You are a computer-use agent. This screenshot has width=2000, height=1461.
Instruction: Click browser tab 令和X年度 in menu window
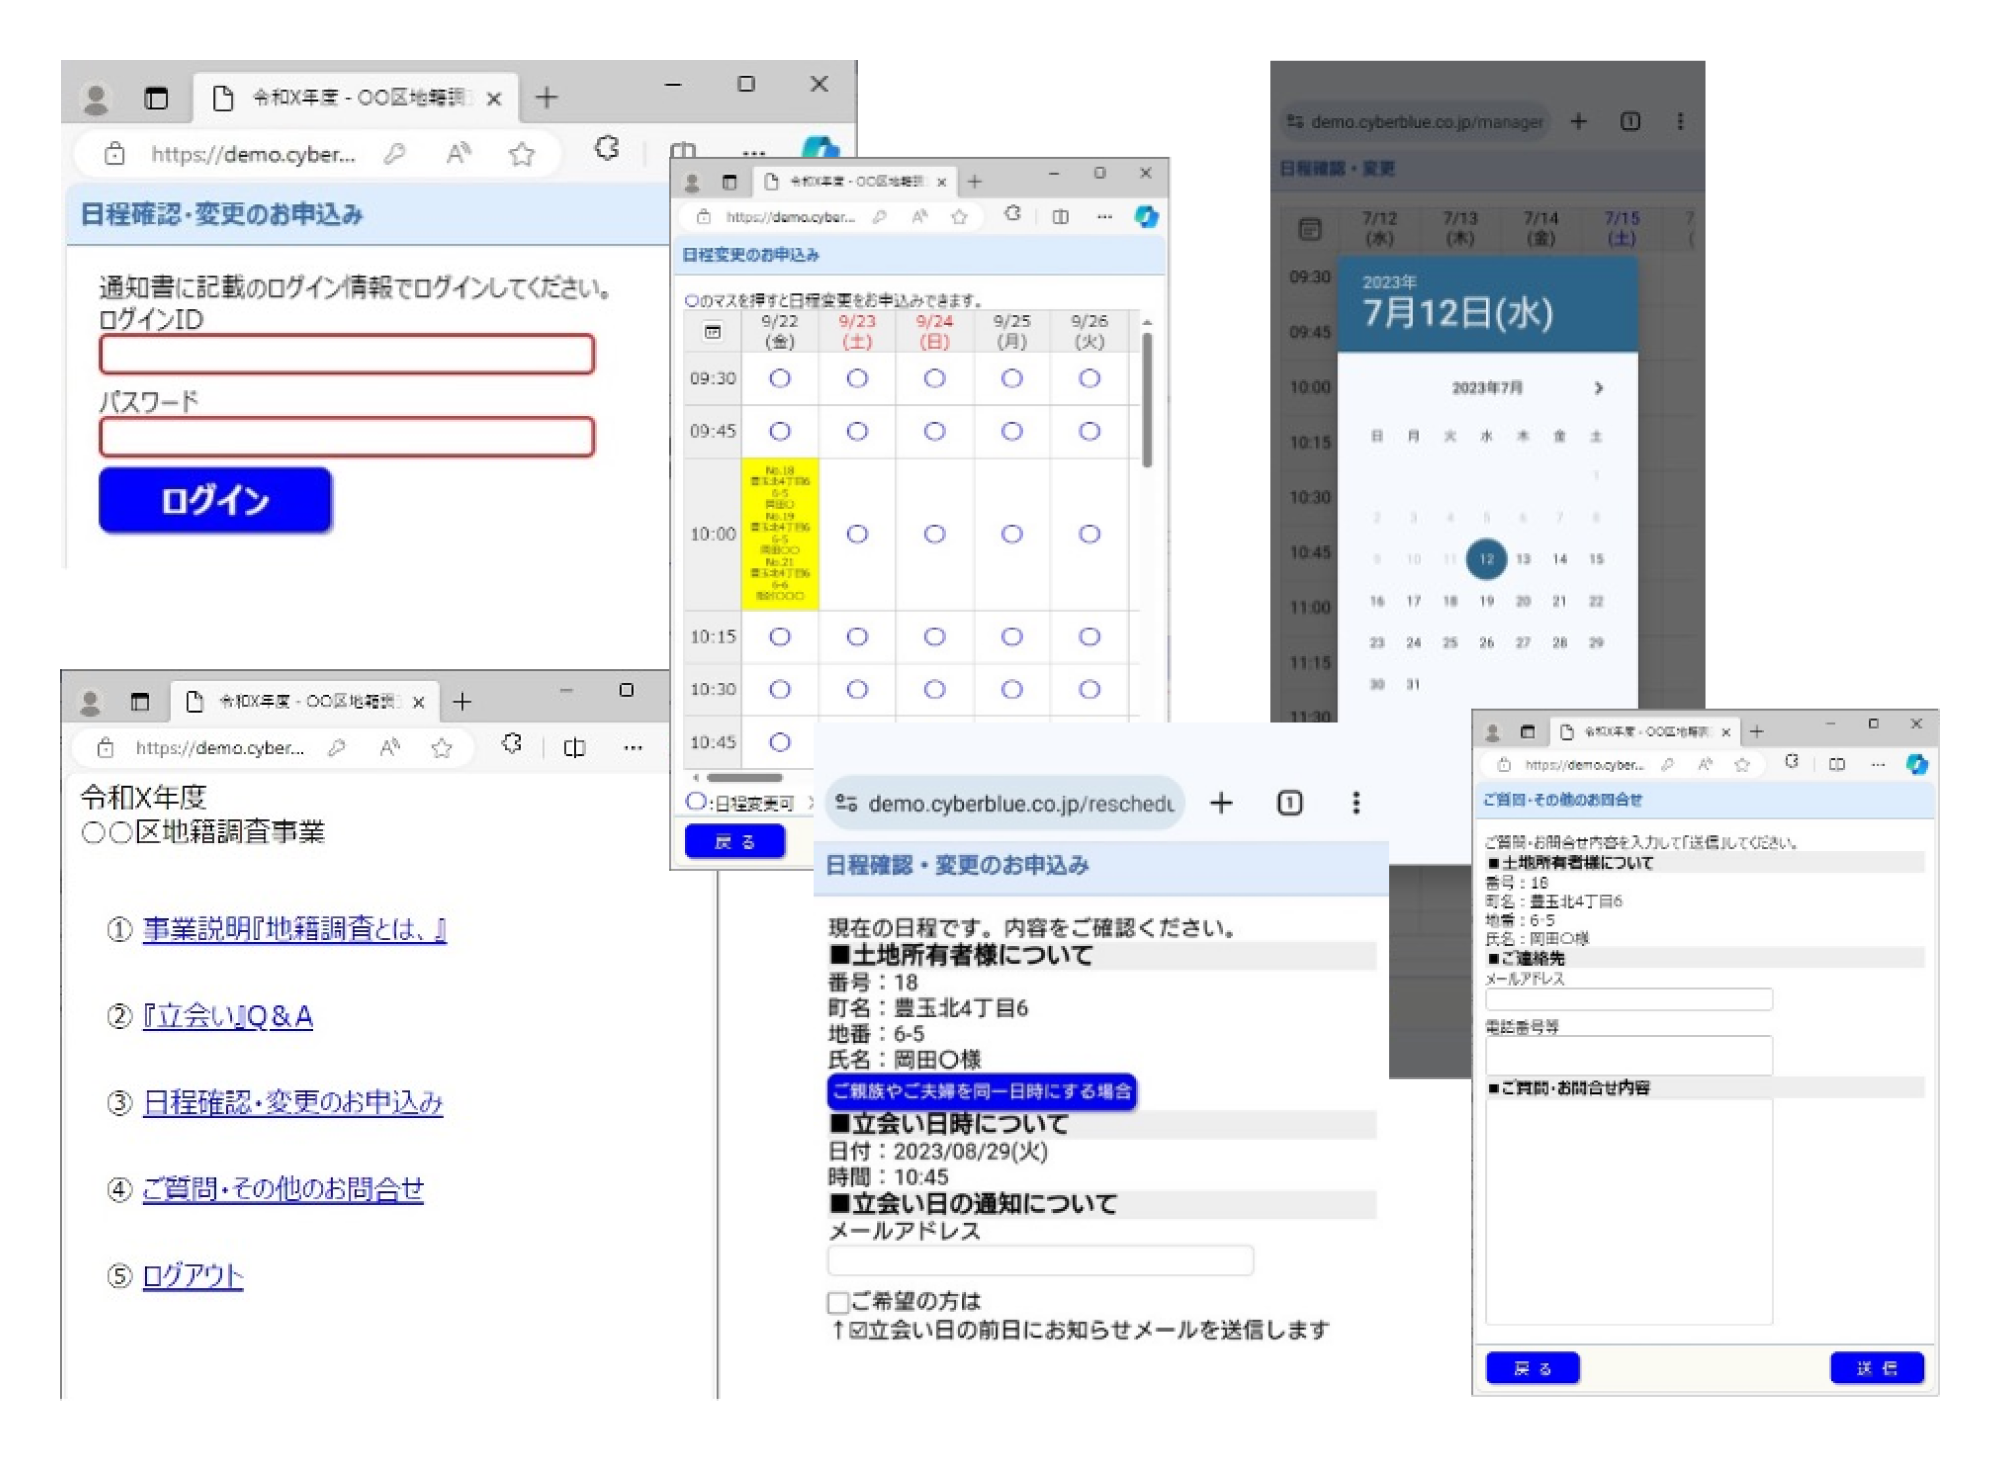[305, 701]
